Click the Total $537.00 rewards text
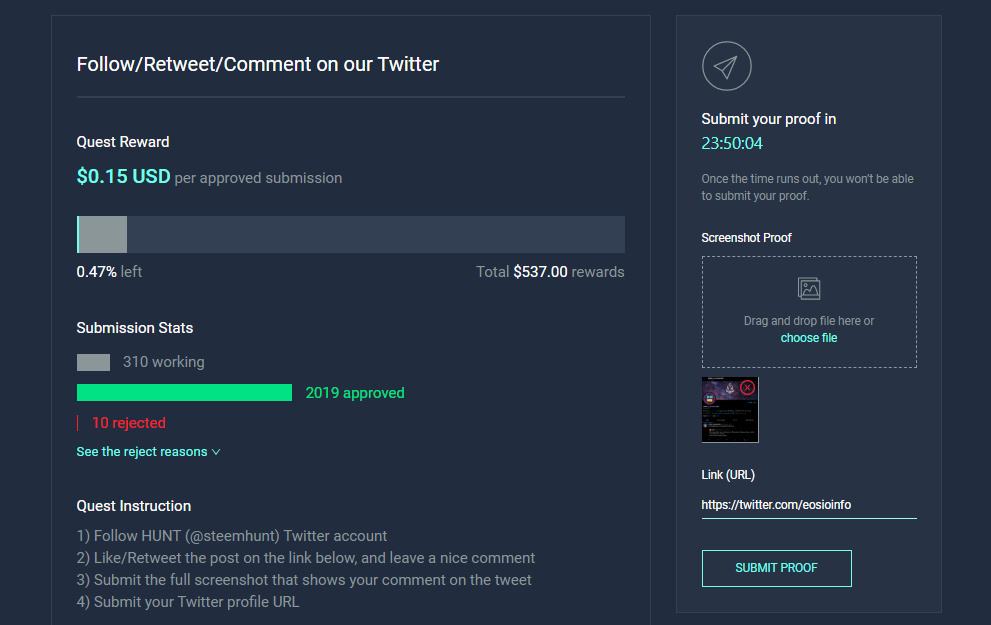Viewport: 991px width, 625px height. (550, 272)
